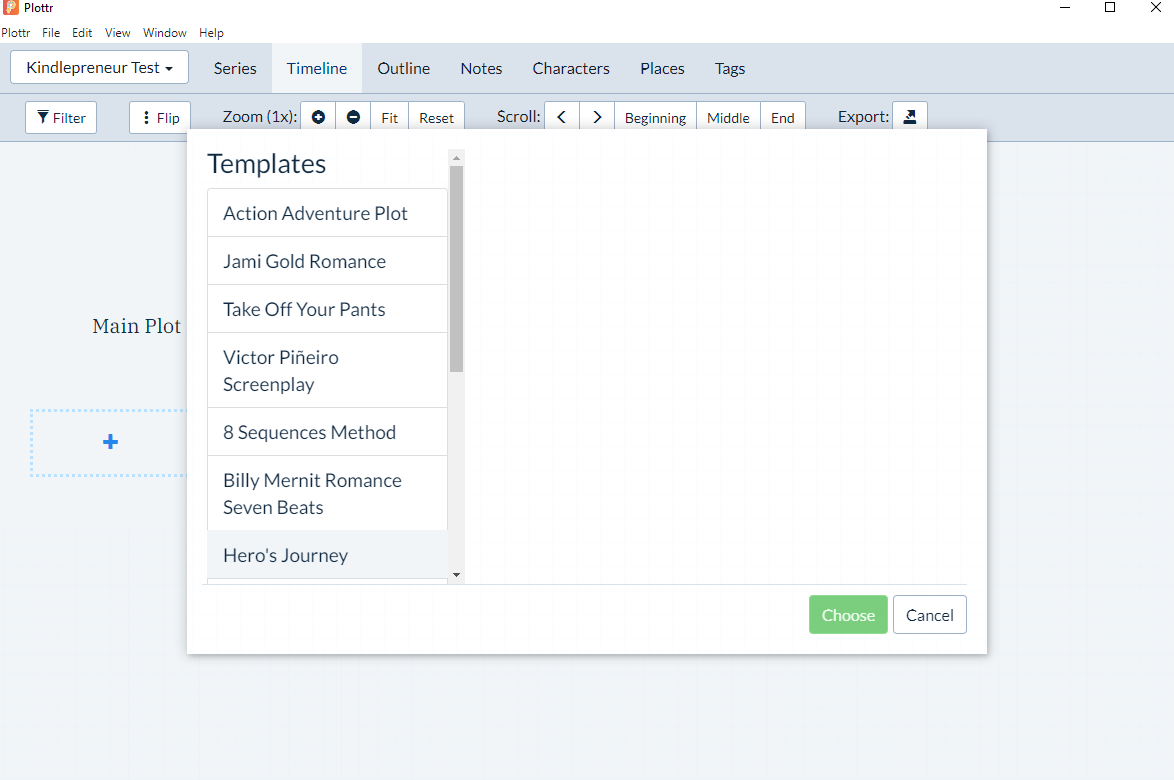This screenshot has width=1174, height=780.
Task: Open the Kindlepreneur Test project dropdown
Action: tap(98, 67)
